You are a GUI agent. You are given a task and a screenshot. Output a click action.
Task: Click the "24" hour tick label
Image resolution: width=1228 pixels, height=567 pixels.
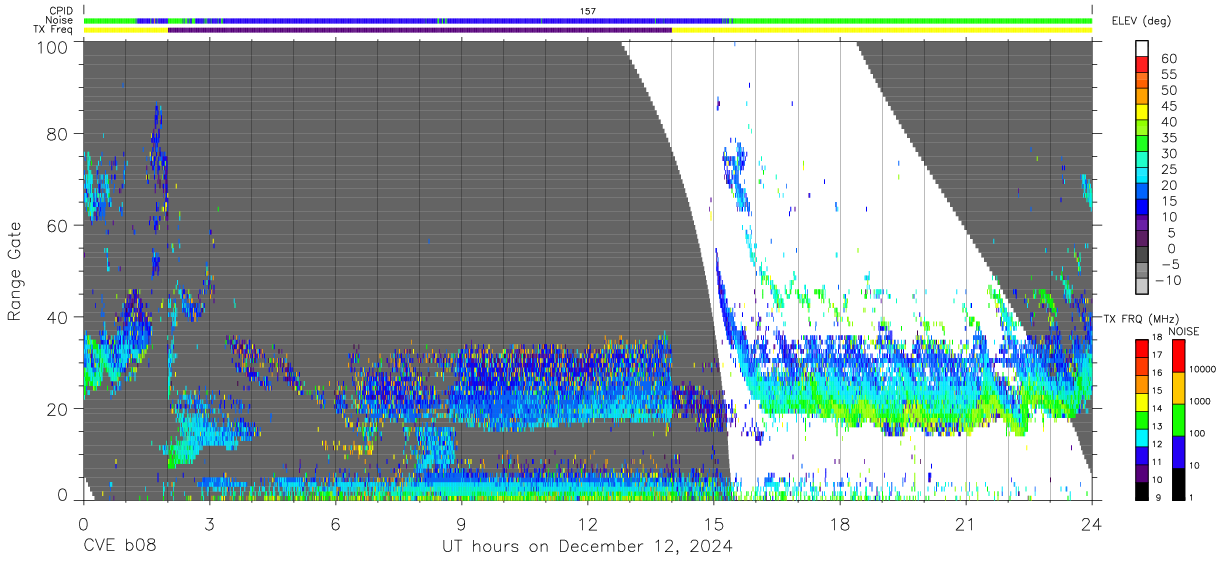[1091, 523]
